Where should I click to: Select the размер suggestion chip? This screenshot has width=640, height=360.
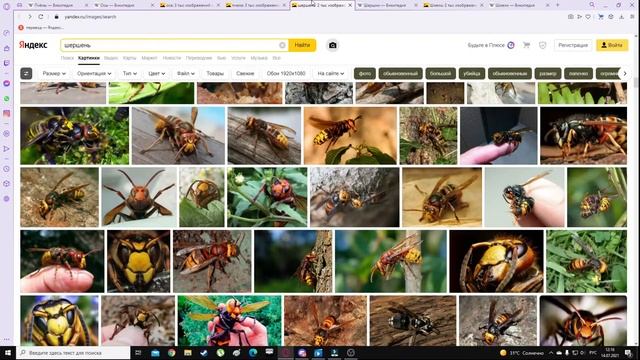point(548,73)
